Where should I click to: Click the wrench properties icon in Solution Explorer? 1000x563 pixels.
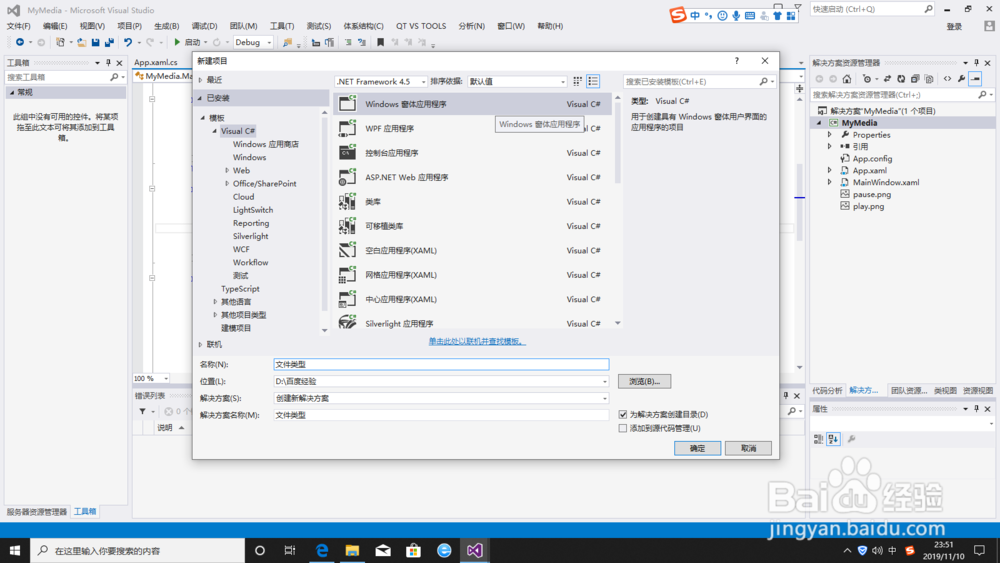[x=962, y=79]
